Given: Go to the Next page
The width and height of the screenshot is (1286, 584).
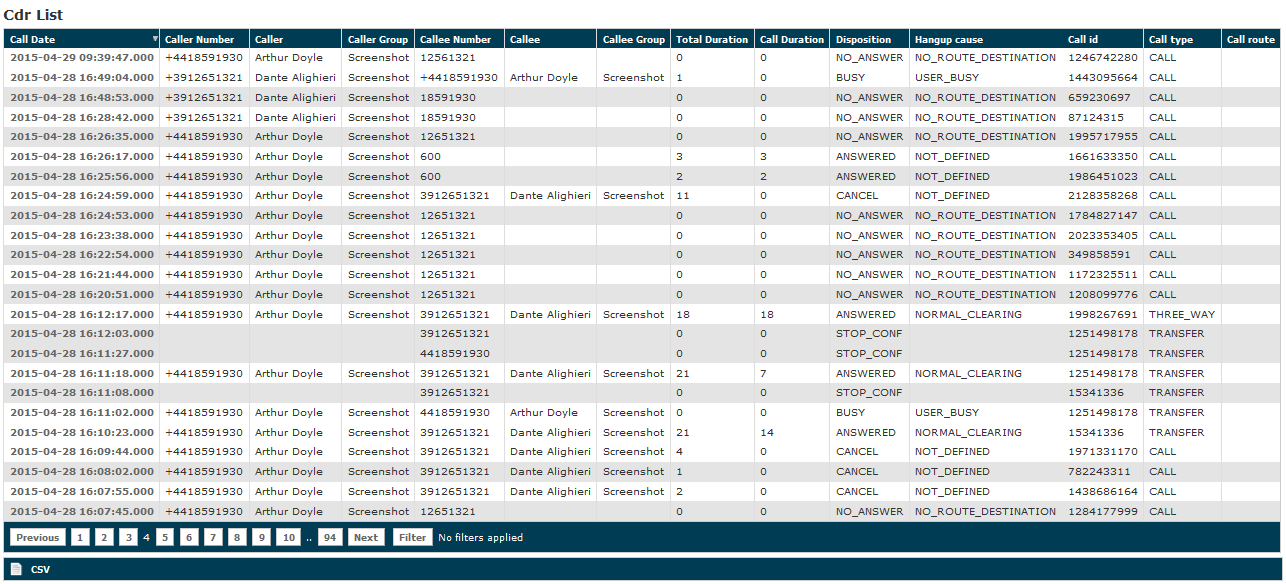Looking at the screenshot, I should 366,537.
